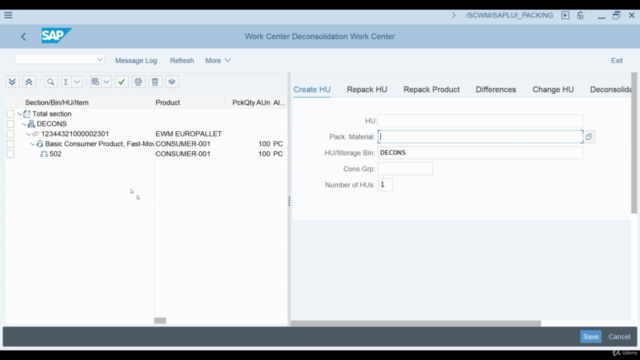Click the EWM EUROPALLET product cell
Viewport: 640px width, 360px height.
click(x=189, y=134)
